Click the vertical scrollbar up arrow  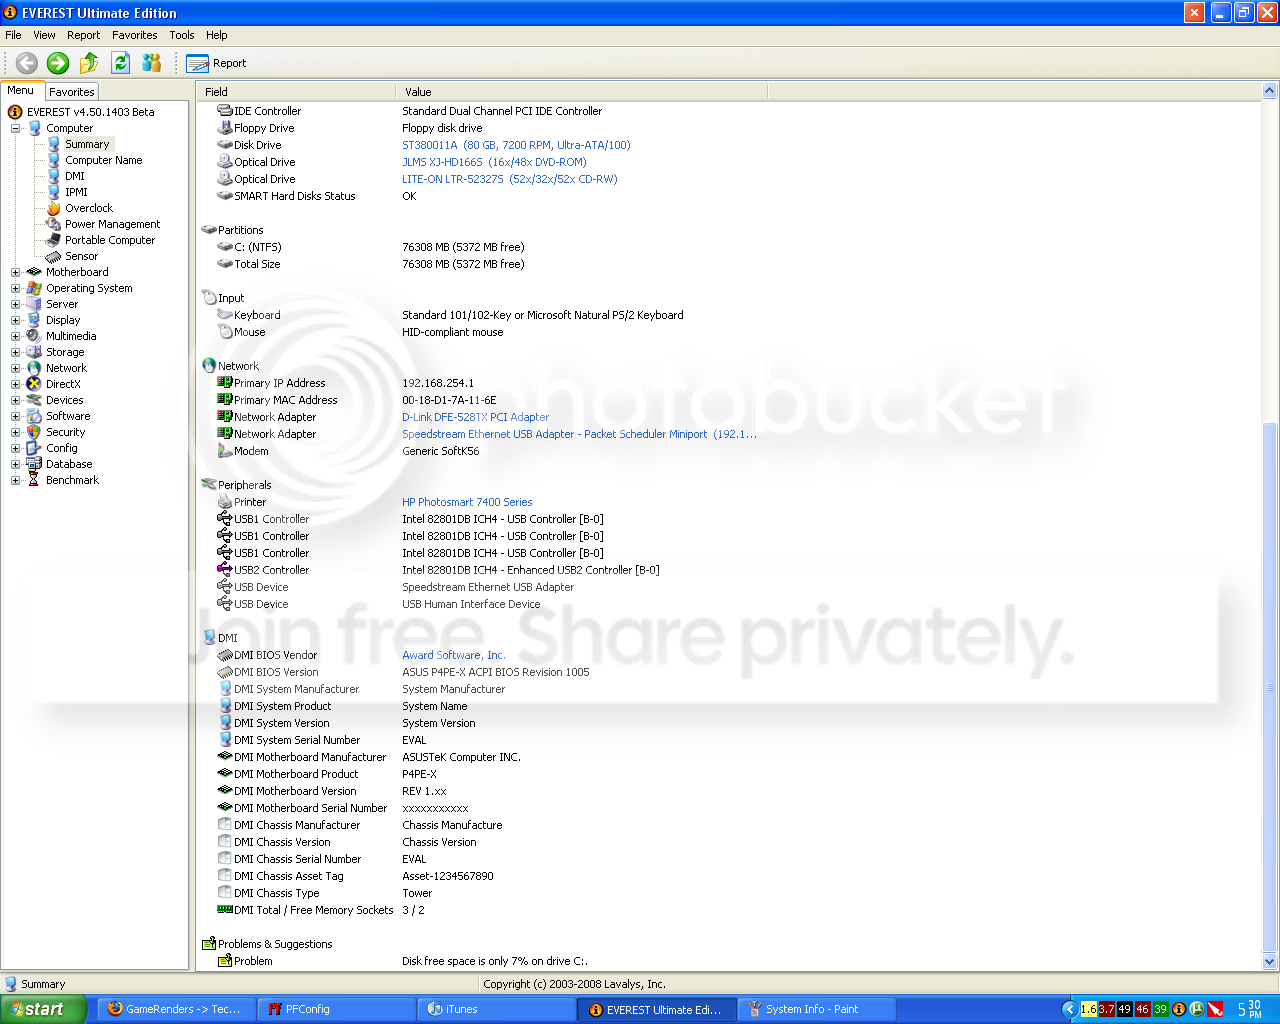pyautogui.click(x=1270, y=91)
